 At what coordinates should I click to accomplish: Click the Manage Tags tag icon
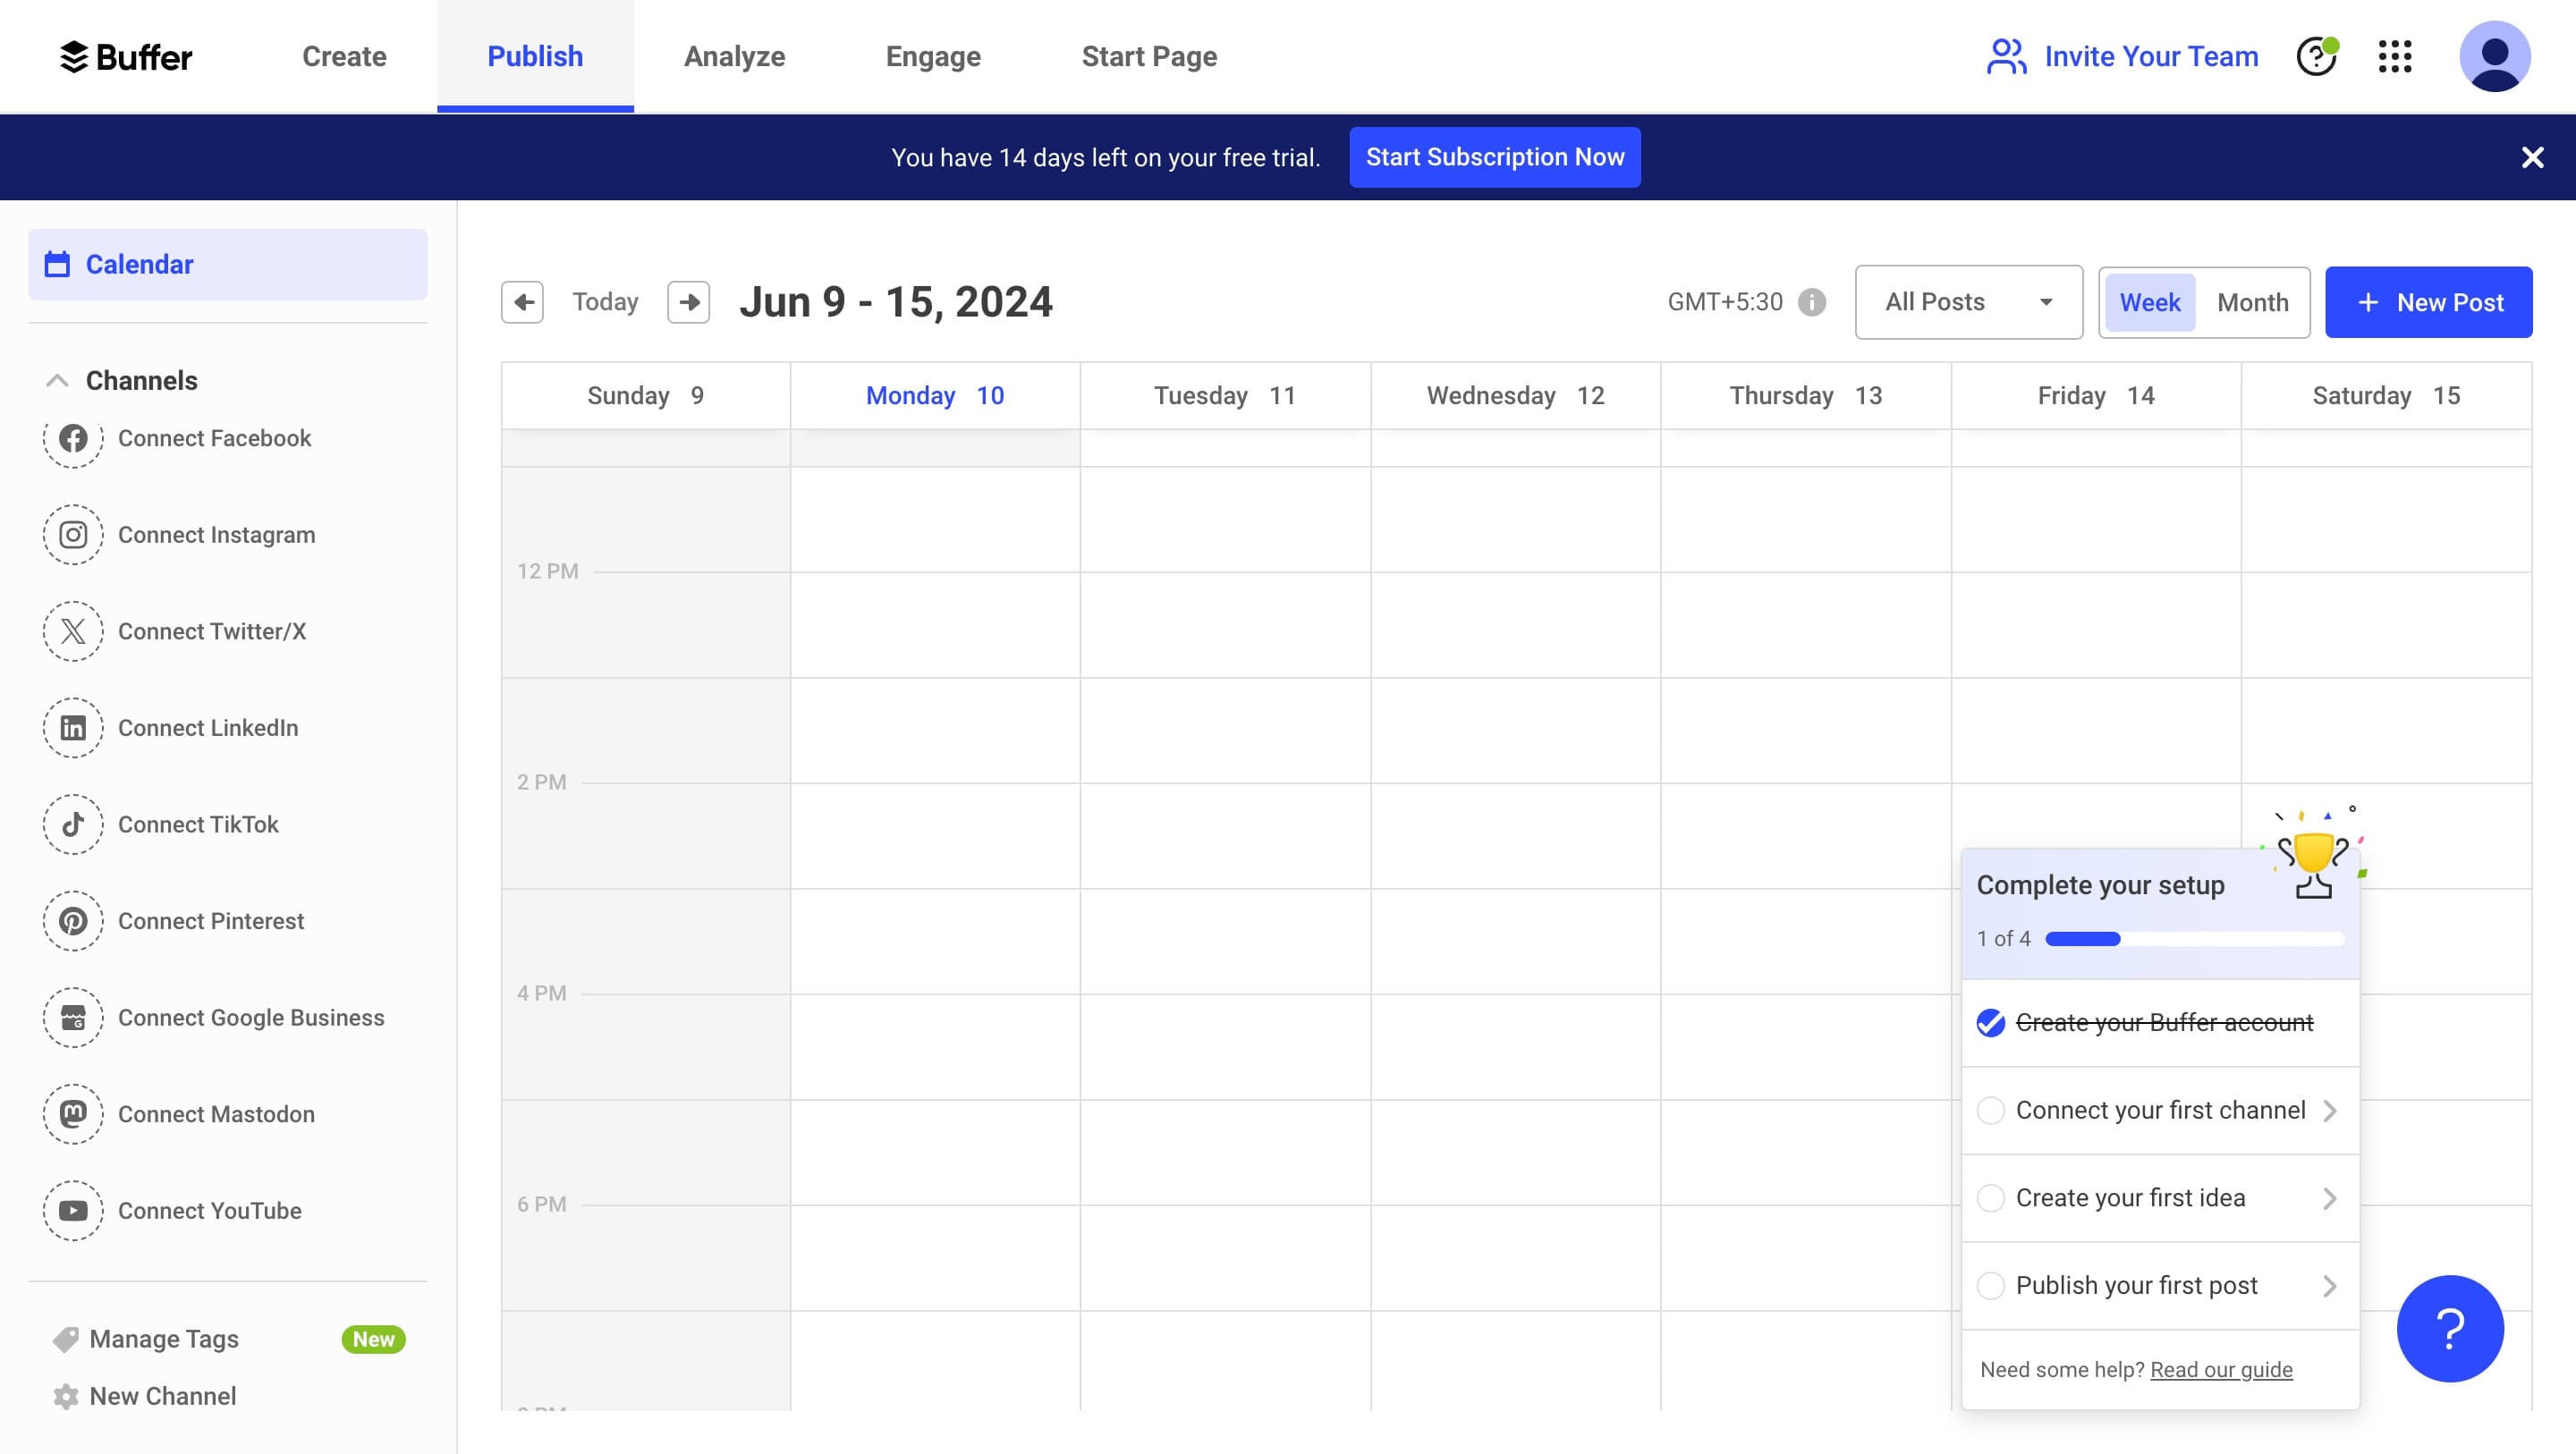tap(66, 1339)
